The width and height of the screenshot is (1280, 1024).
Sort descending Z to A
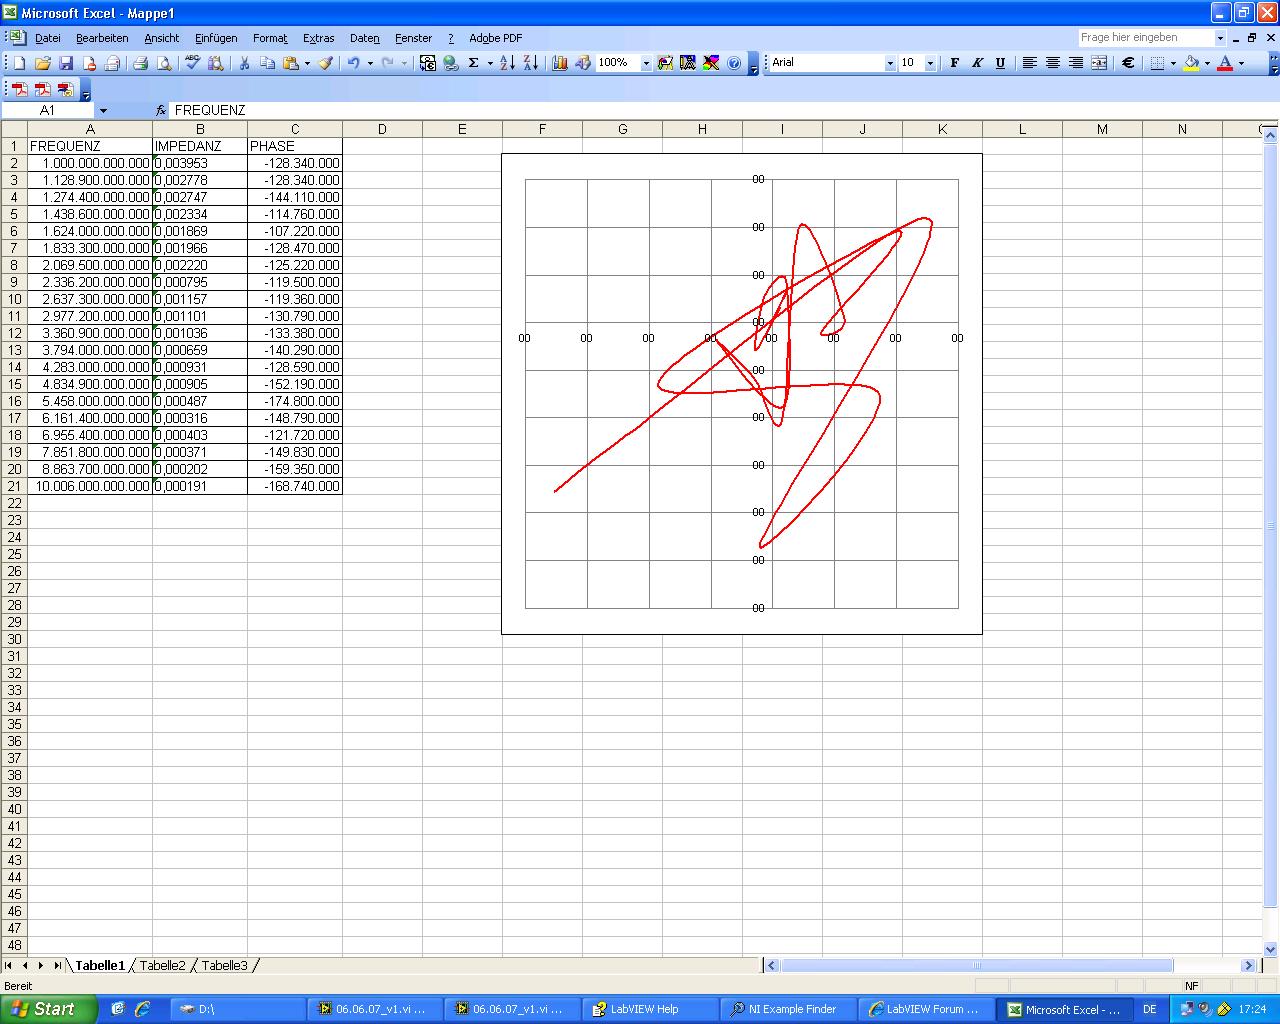(x=531, y=63)
